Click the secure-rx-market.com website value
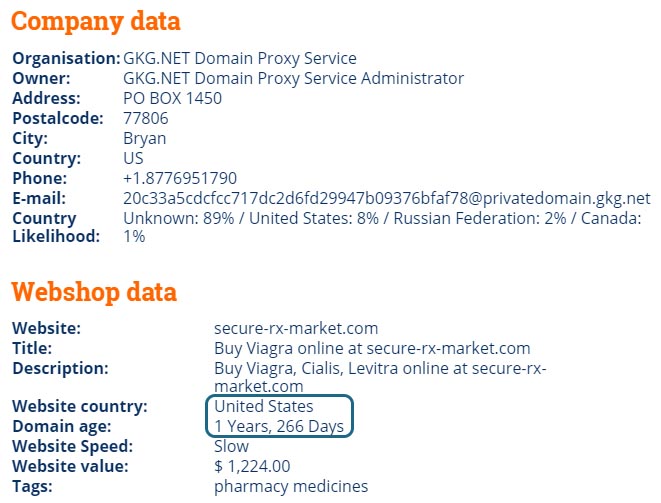The width and height of the screenshot is (661, 503). click(296, 328)
